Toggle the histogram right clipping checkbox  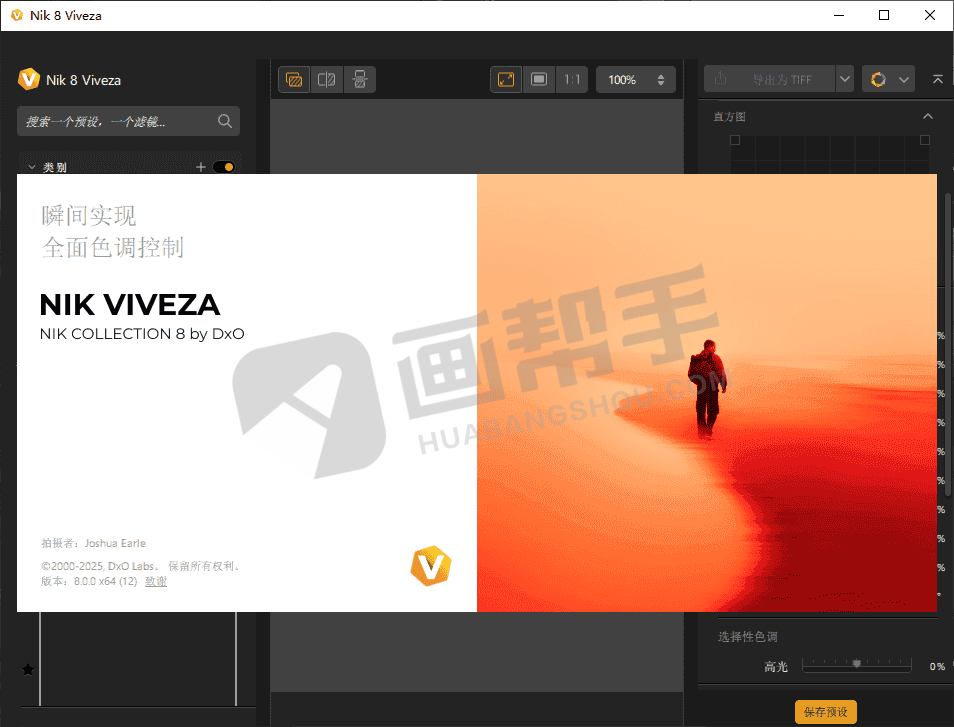(x=925, y=140)
